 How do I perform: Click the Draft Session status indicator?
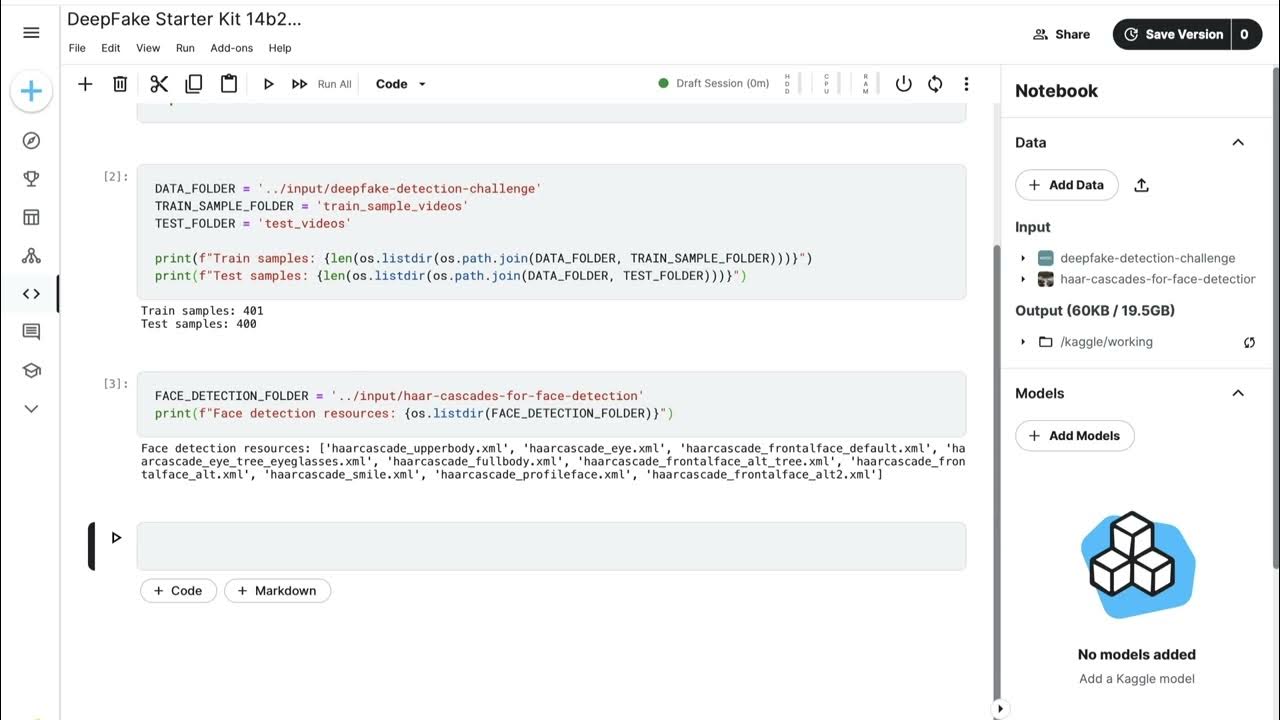(714, 83)
